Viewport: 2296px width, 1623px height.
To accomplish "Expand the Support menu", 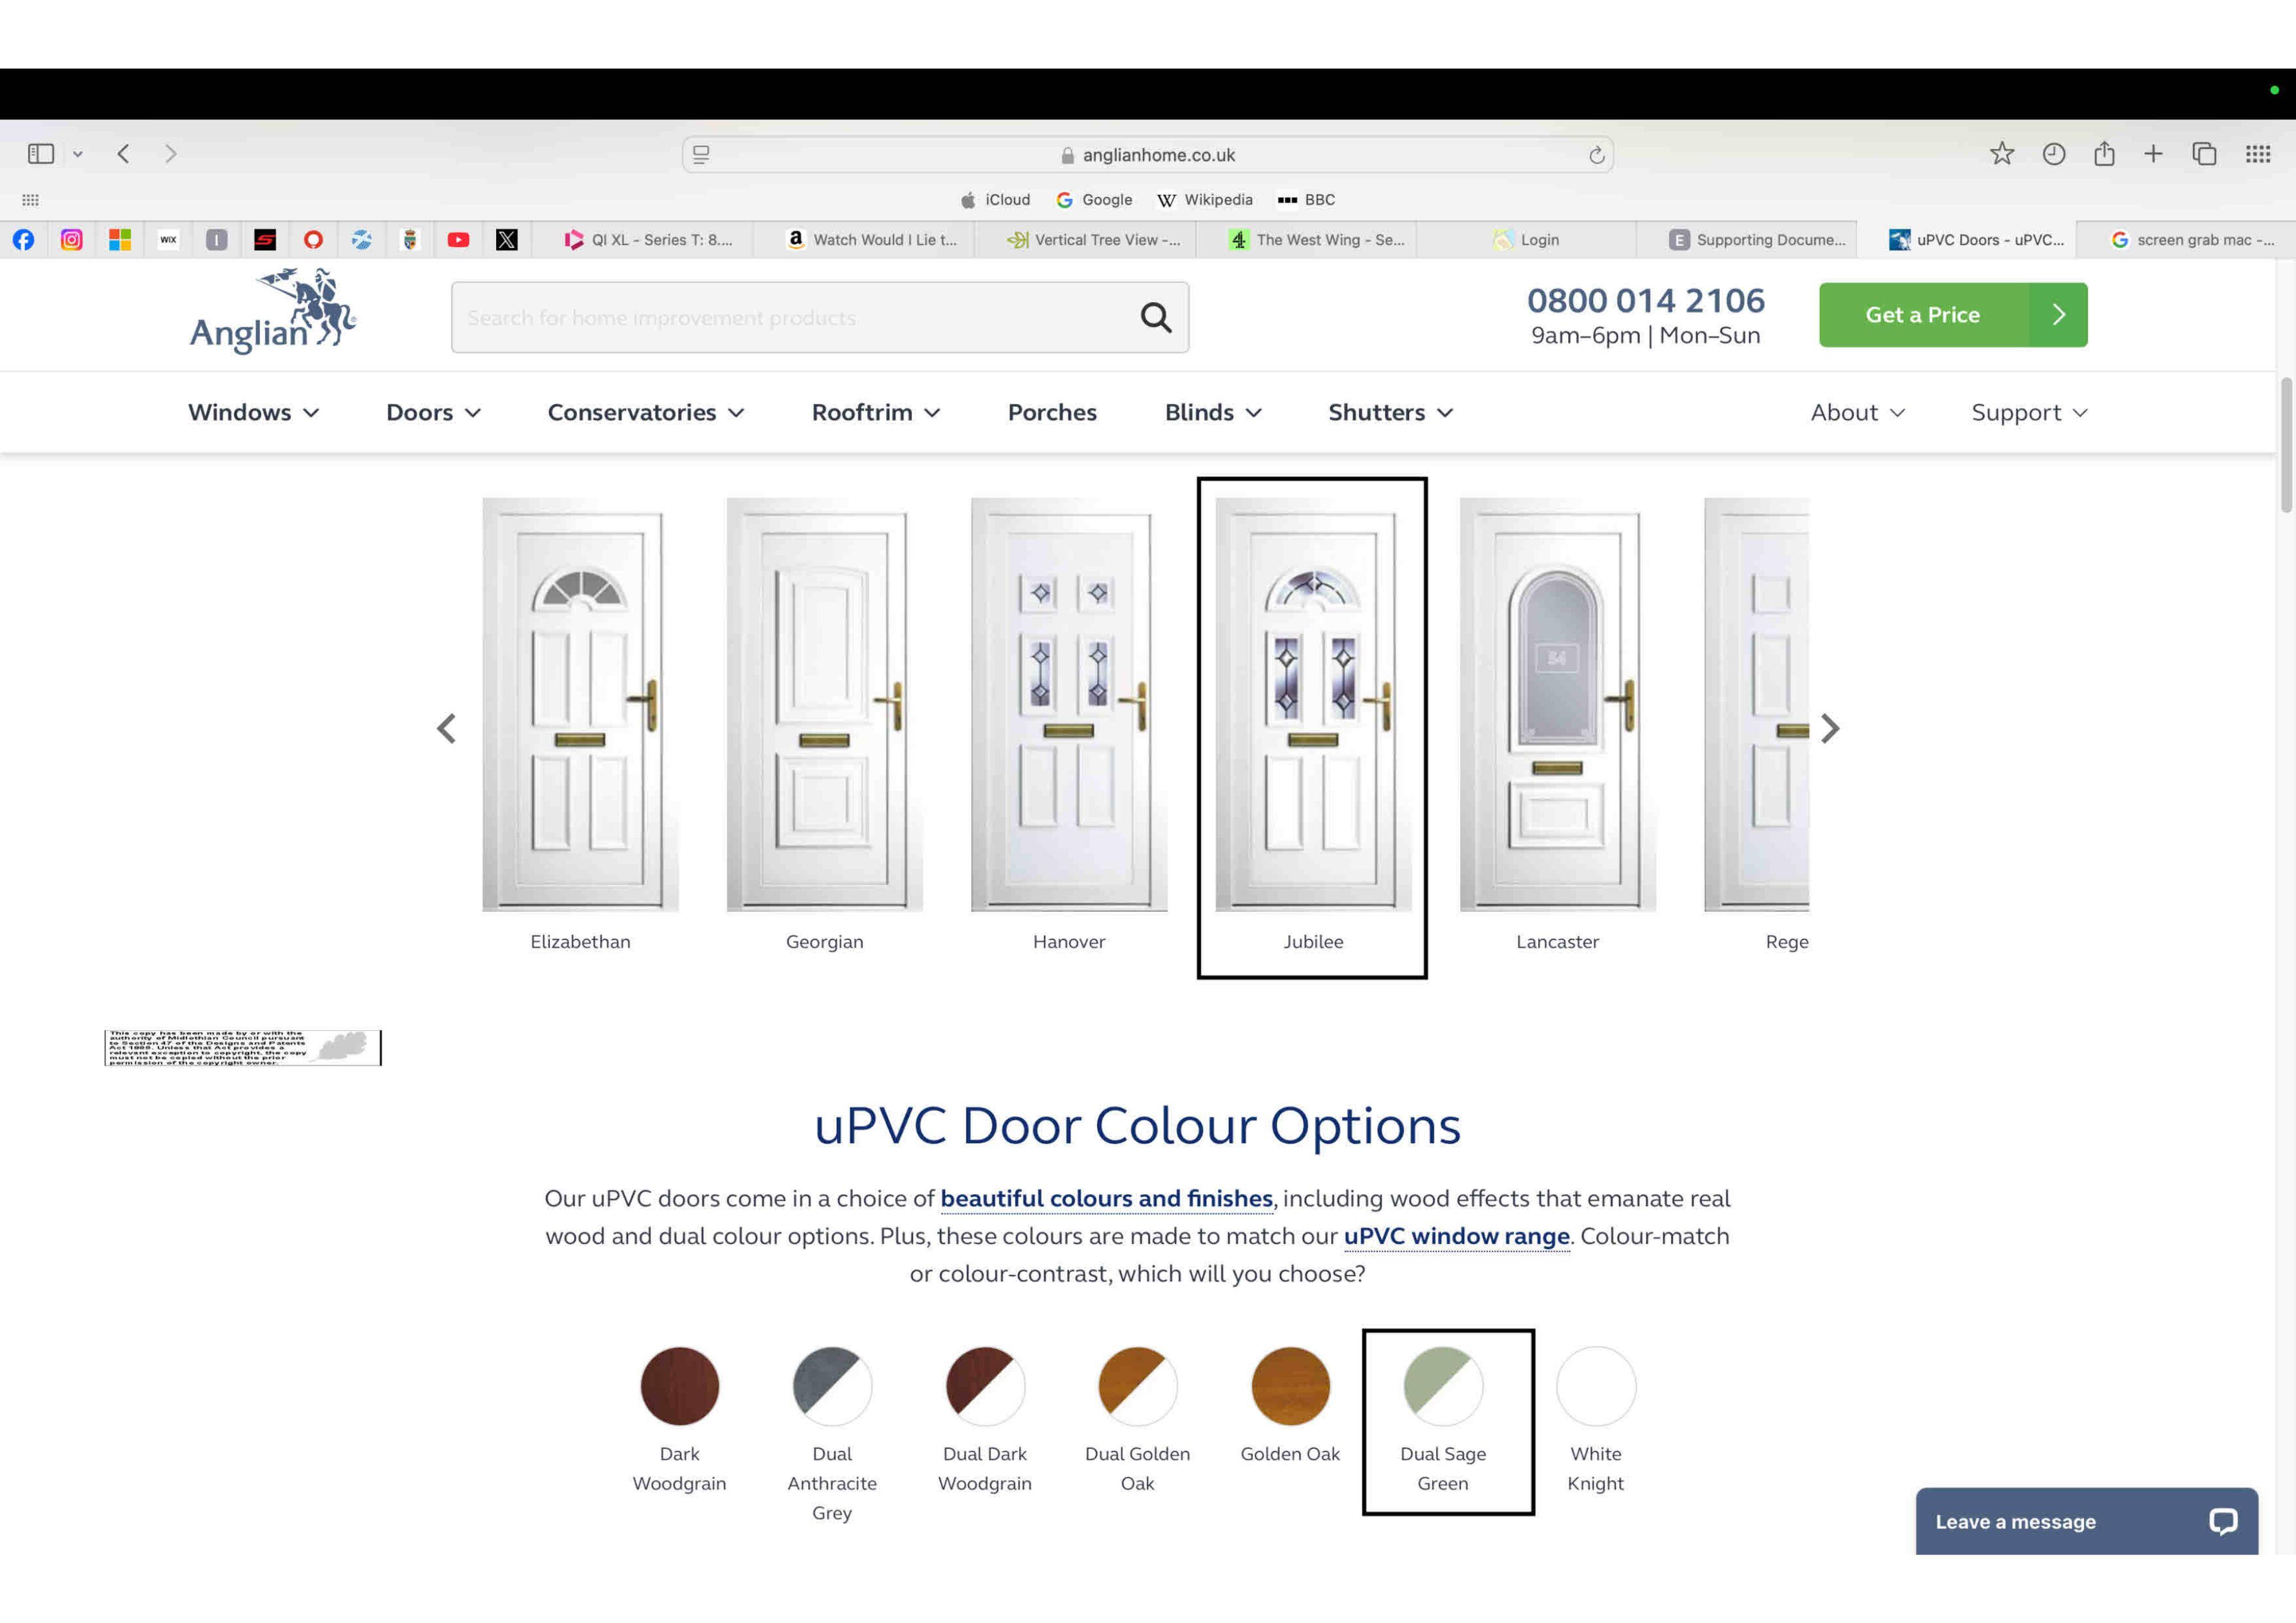I will [2030, 412].
